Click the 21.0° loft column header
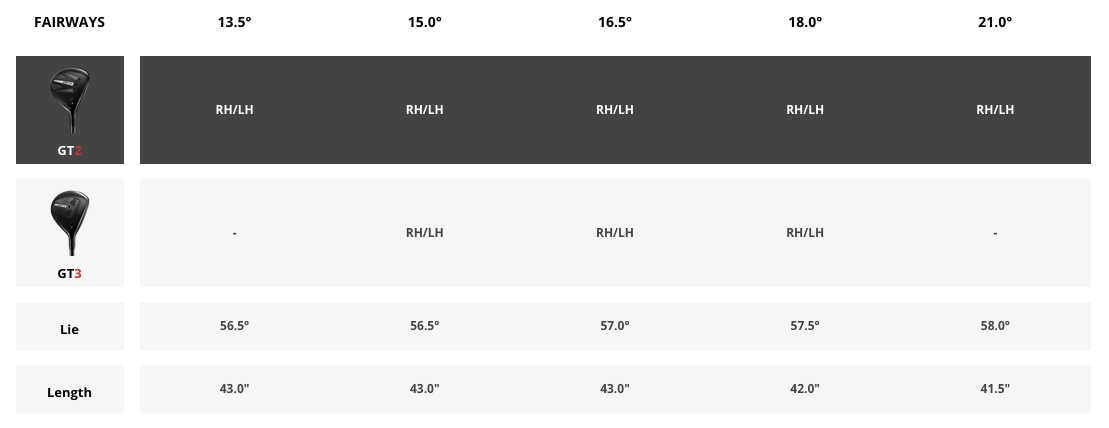The height and width of the screenshot is (428, 1109). coord(995,22)
